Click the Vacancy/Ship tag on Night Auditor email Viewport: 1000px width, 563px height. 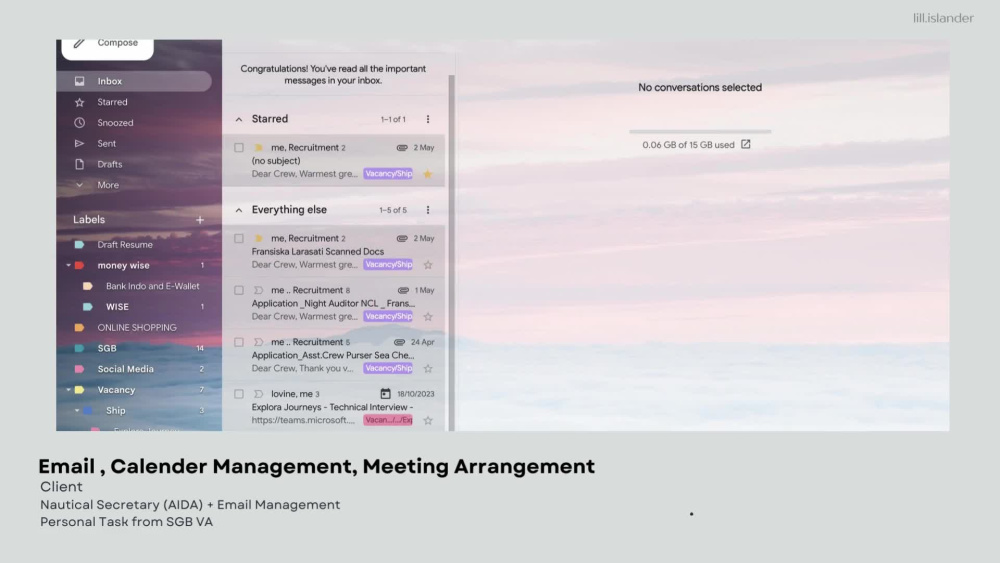pos(388,316)
